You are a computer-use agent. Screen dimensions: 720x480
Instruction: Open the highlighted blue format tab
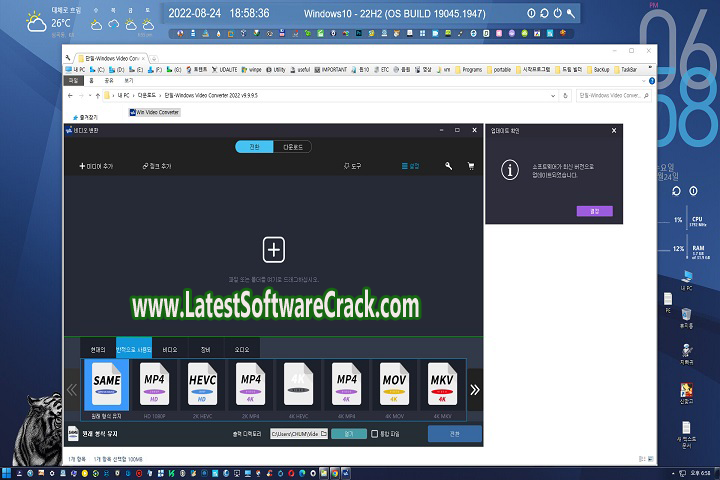click(x=134, y=350)
